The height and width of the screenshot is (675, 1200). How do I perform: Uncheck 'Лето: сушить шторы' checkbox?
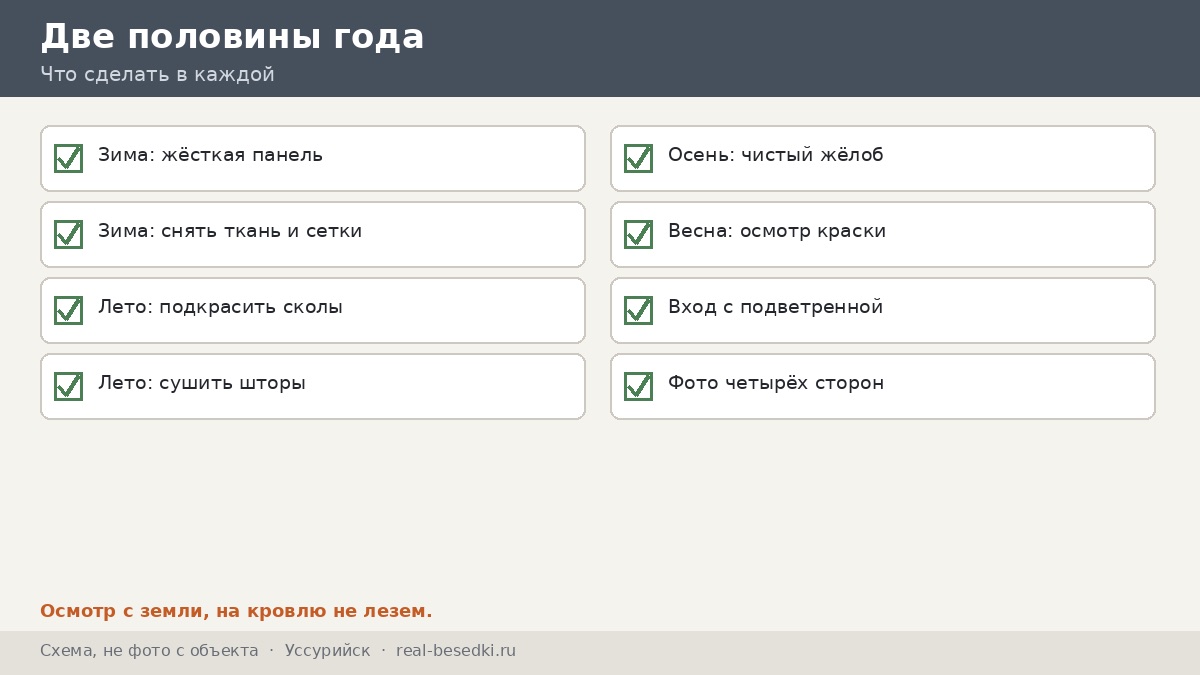pyautogui.click(x=68, y=386)
